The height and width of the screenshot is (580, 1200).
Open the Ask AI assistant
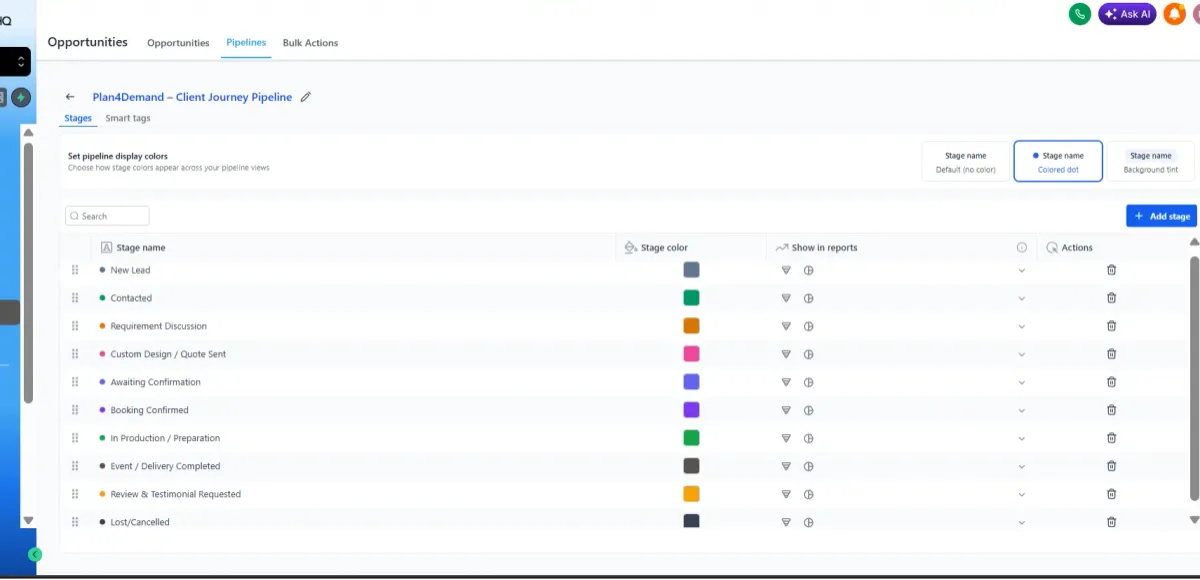point(1127,14)
